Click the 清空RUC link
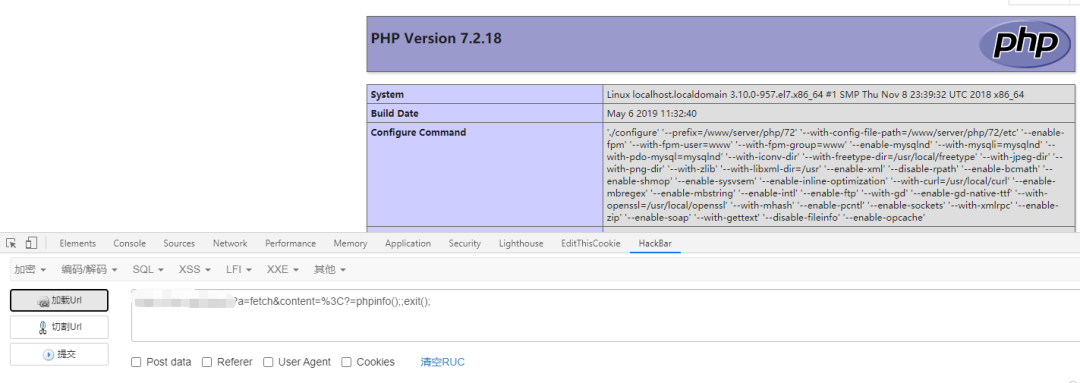1080x383 pixels. click(443, 362)
